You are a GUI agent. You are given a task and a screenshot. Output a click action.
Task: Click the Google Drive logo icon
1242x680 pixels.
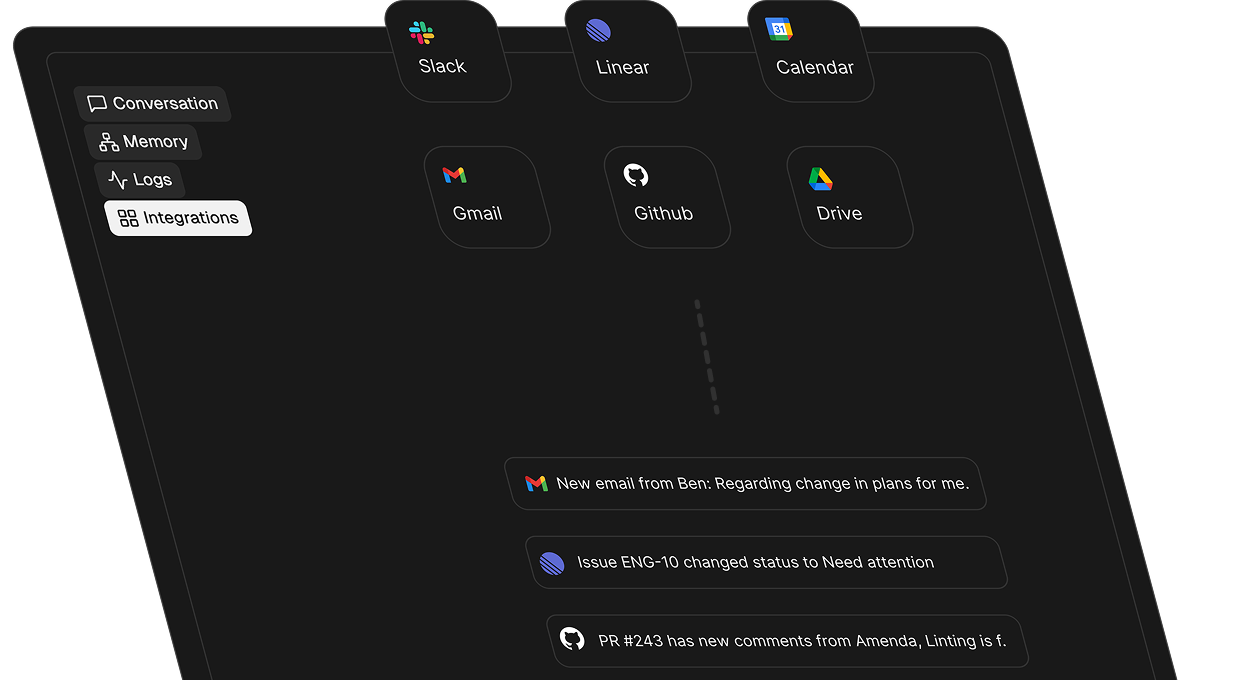821,179
